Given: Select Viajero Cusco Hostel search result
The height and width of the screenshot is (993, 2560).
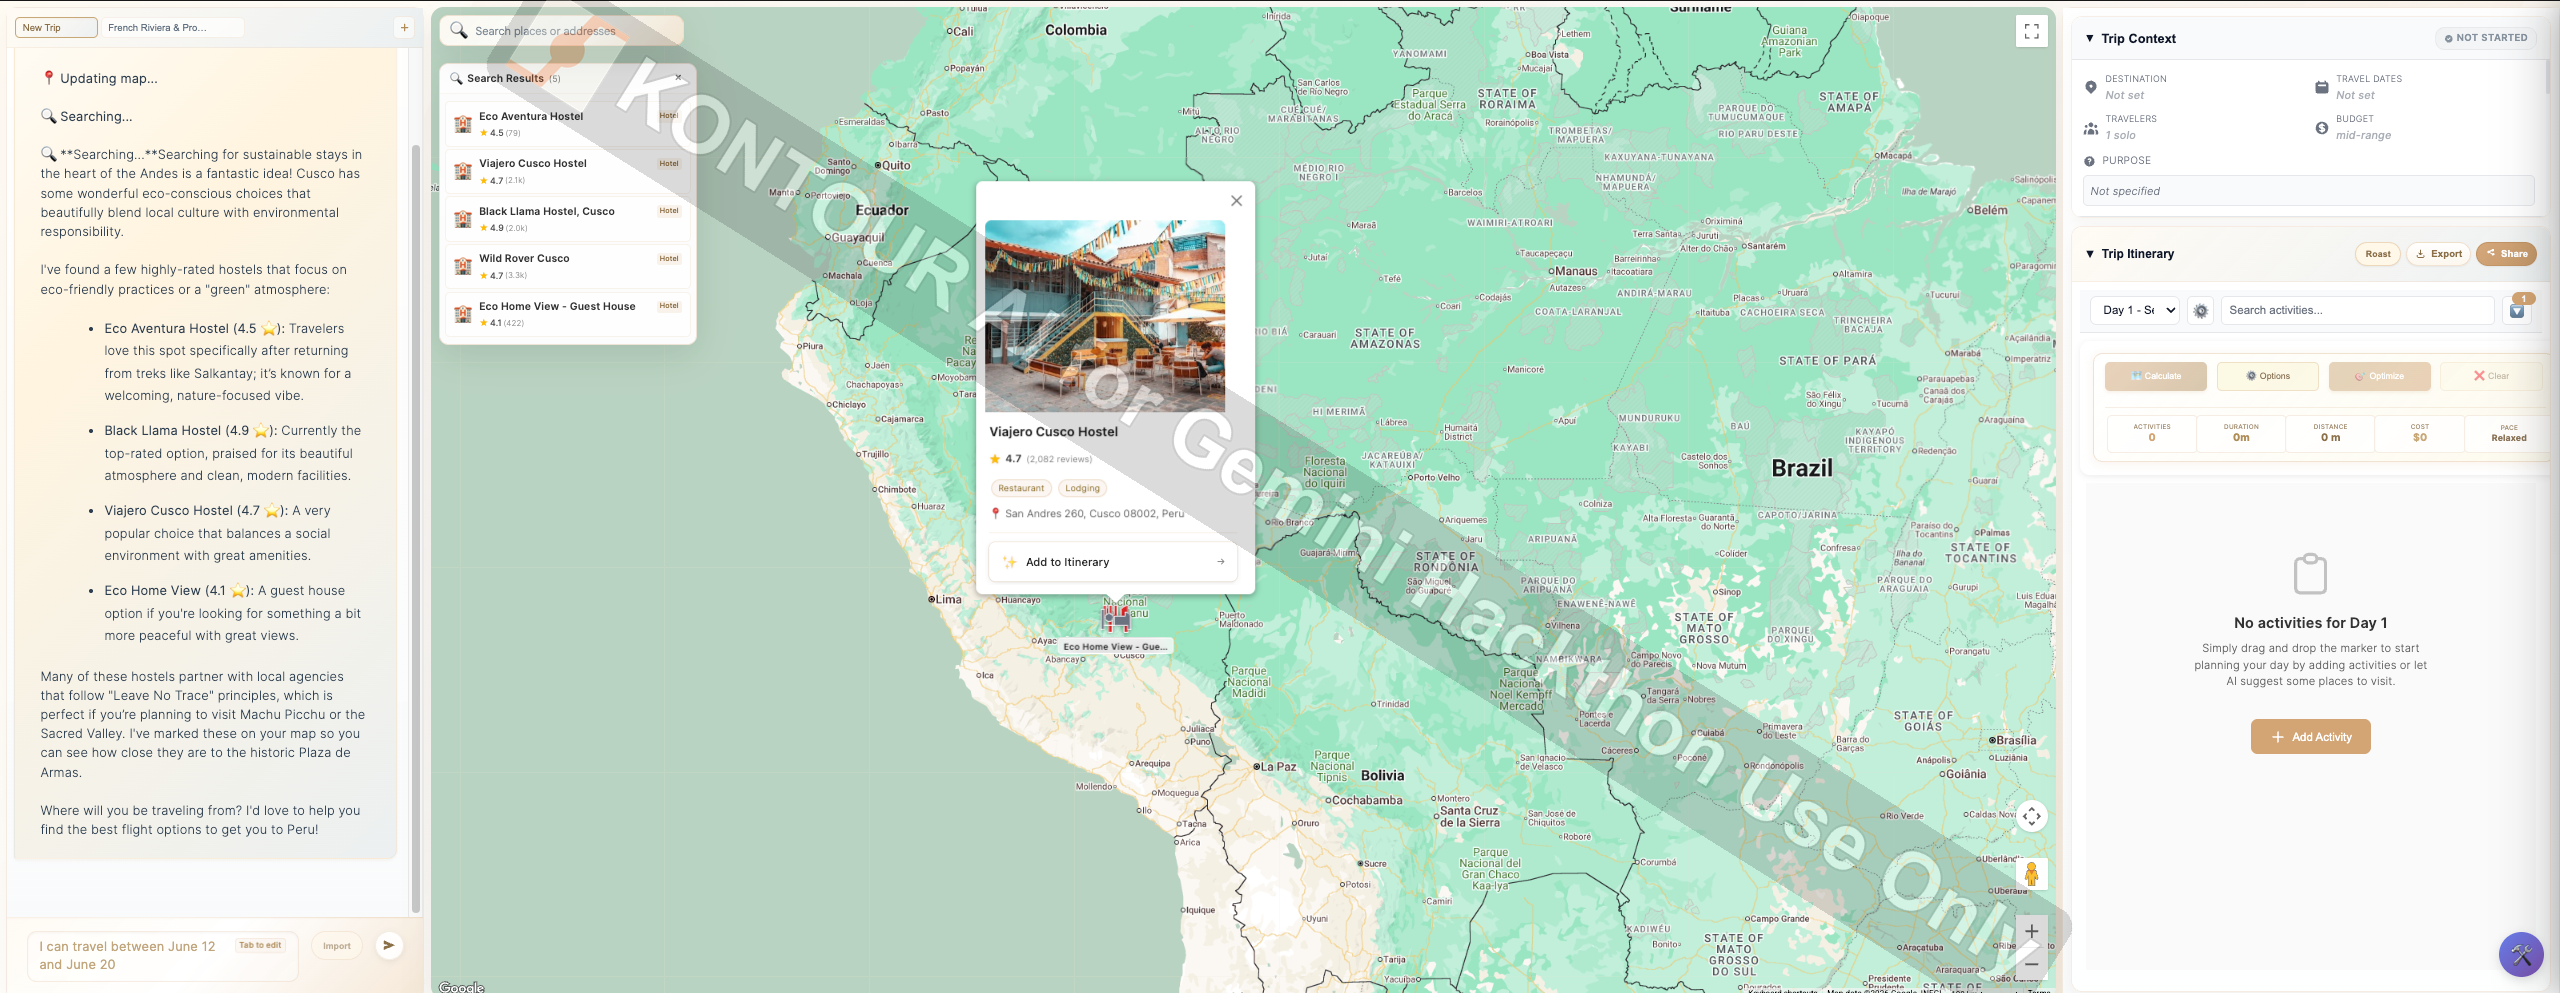Looking at the screenshot, I should click(x=568, y=171).
